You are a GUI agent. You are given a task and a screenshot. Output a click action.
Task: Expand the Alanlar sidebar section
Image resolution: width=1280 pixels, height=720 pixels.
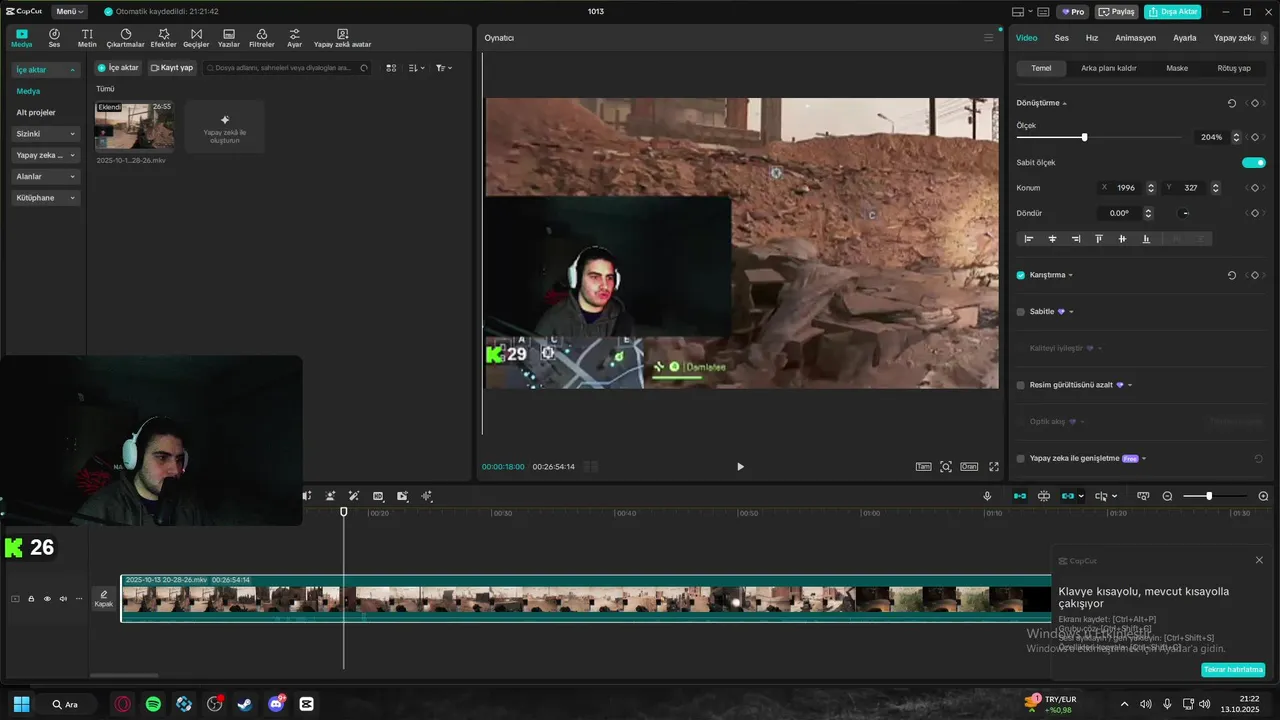pyautogui.click(x=72, y=177)
